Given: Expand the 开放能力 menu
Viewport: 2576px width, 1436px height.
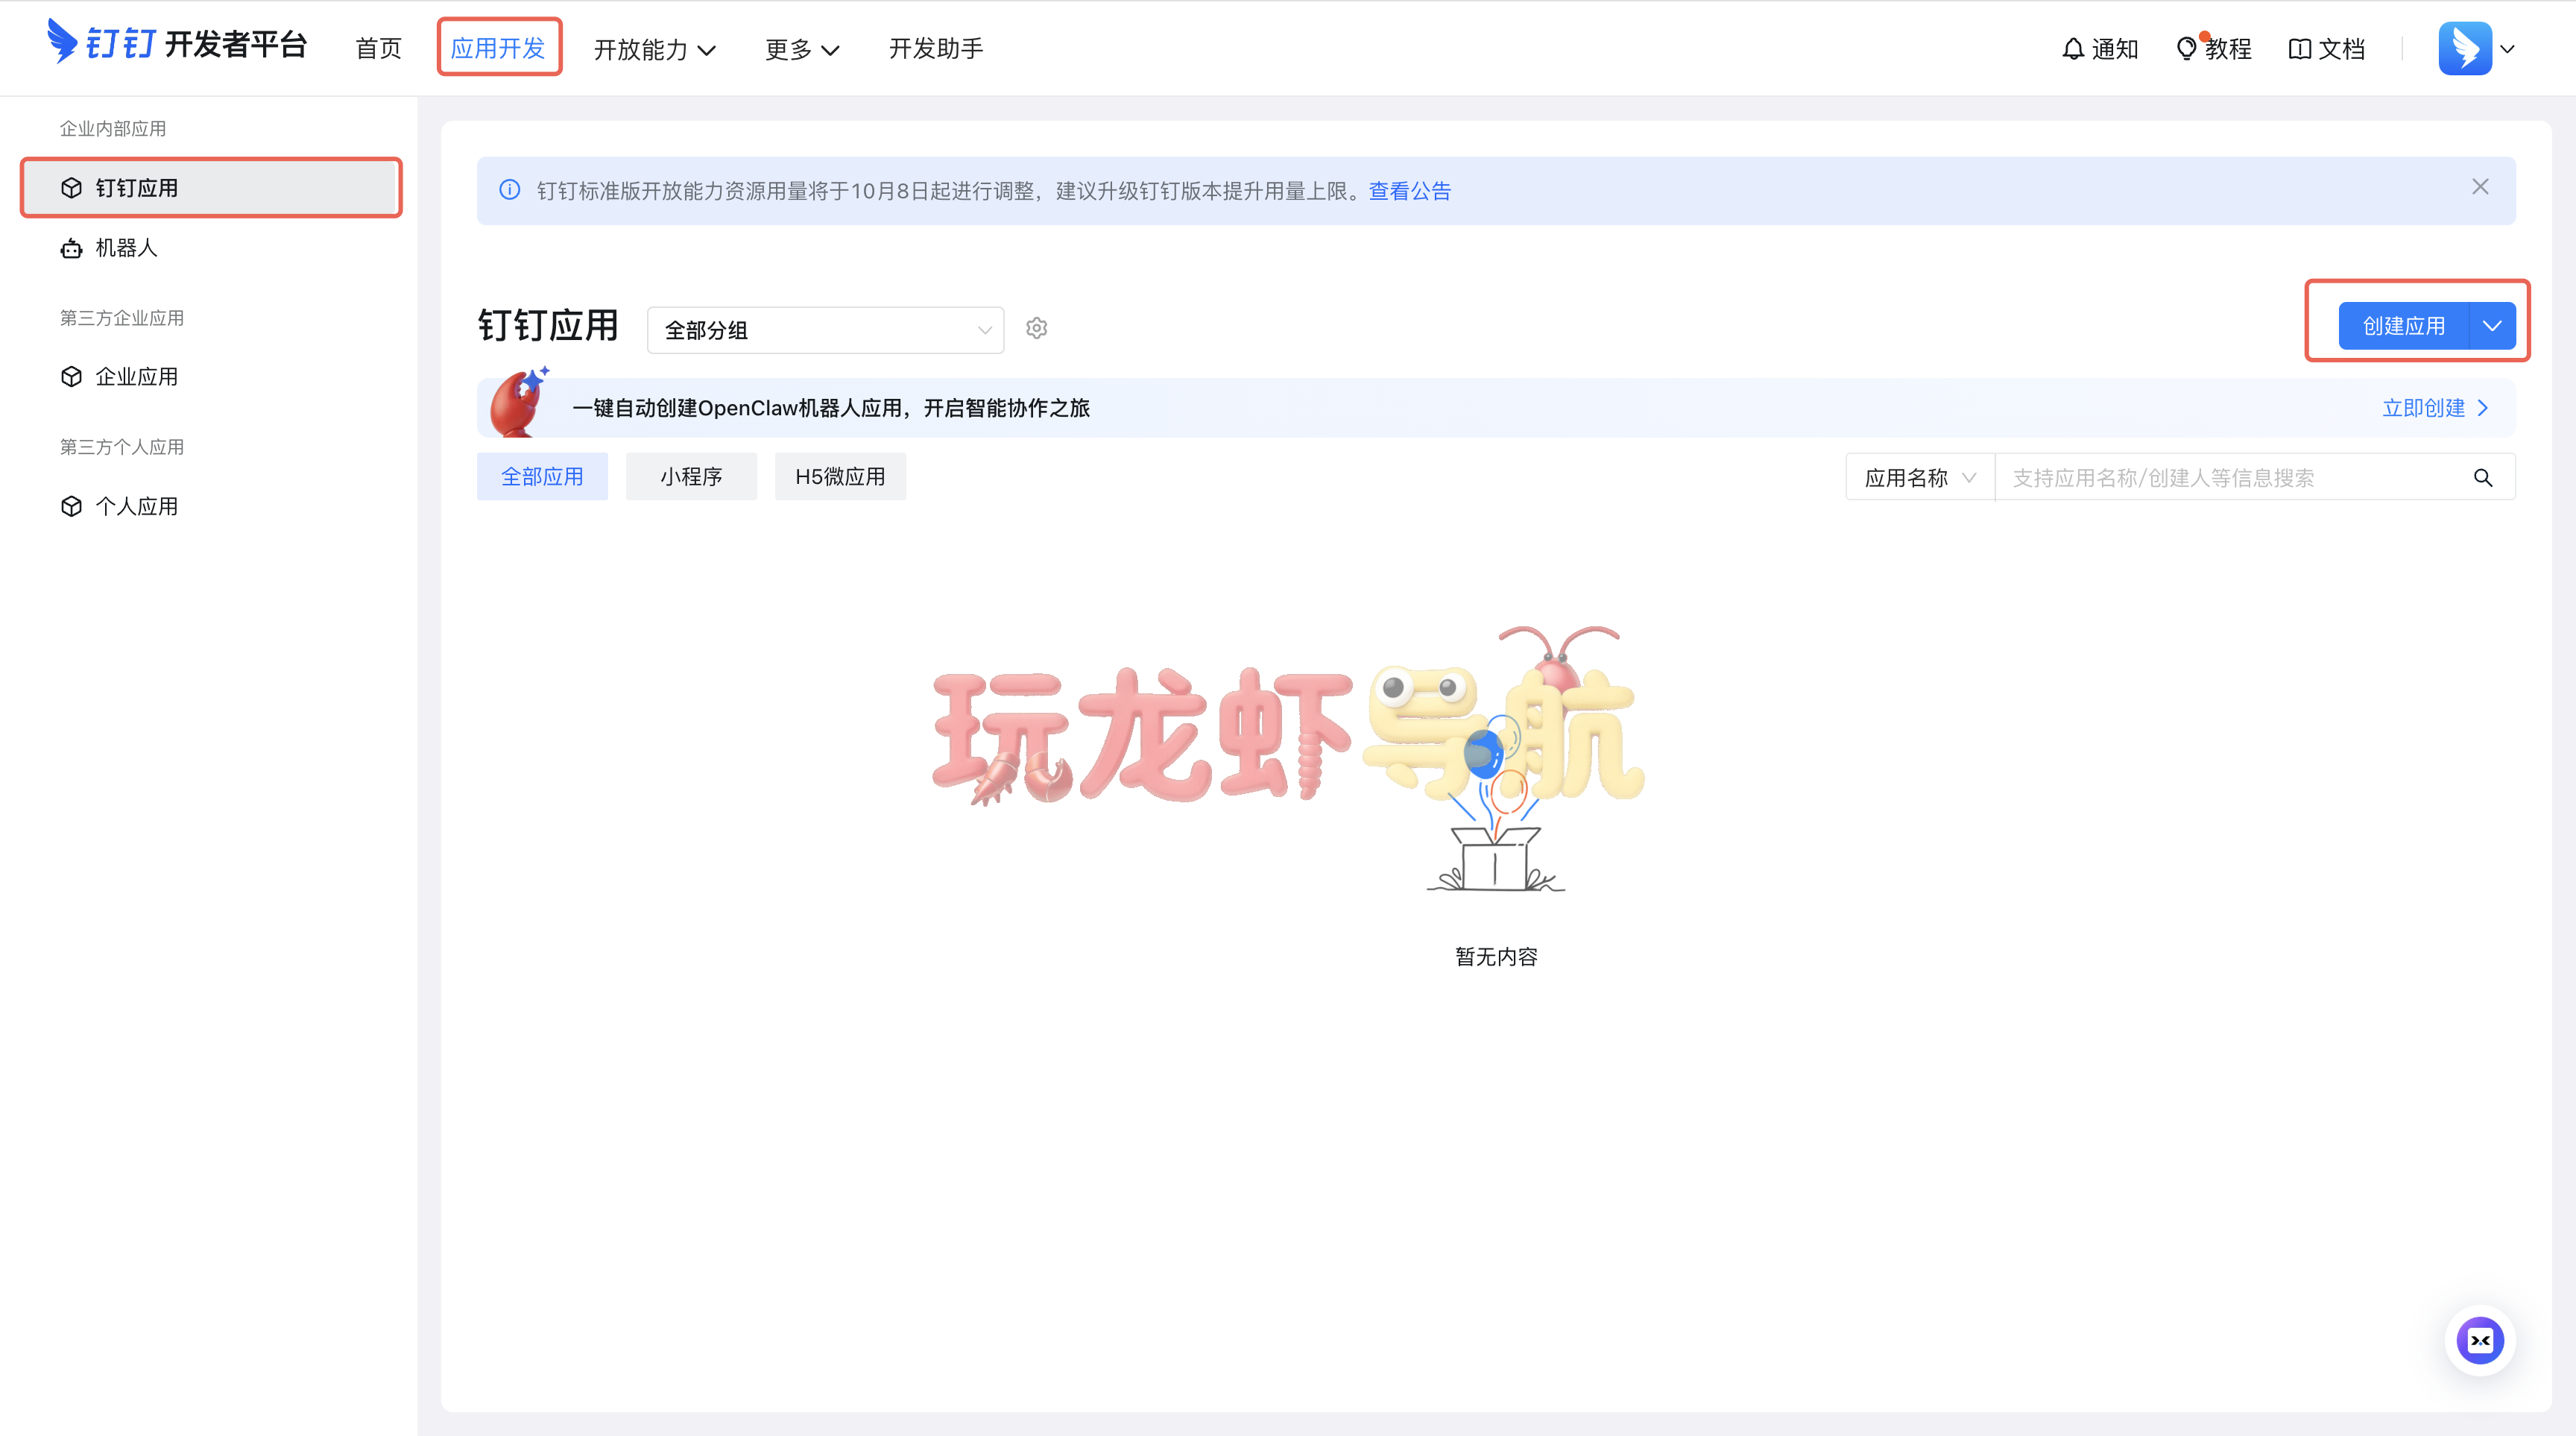Looking at the screenshot, I should [654, 49].
